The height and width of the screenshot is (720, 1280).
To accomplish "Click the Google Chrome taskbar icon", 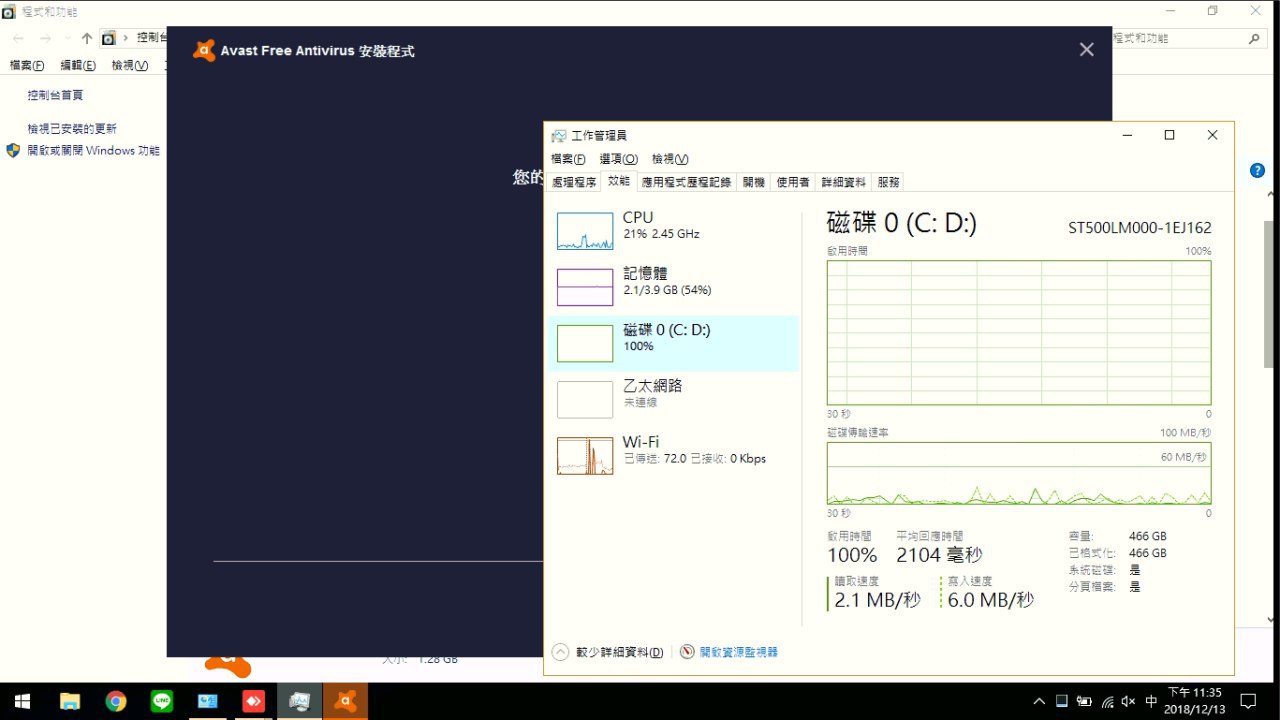I will pyautogui.click(x=116, y=701).
